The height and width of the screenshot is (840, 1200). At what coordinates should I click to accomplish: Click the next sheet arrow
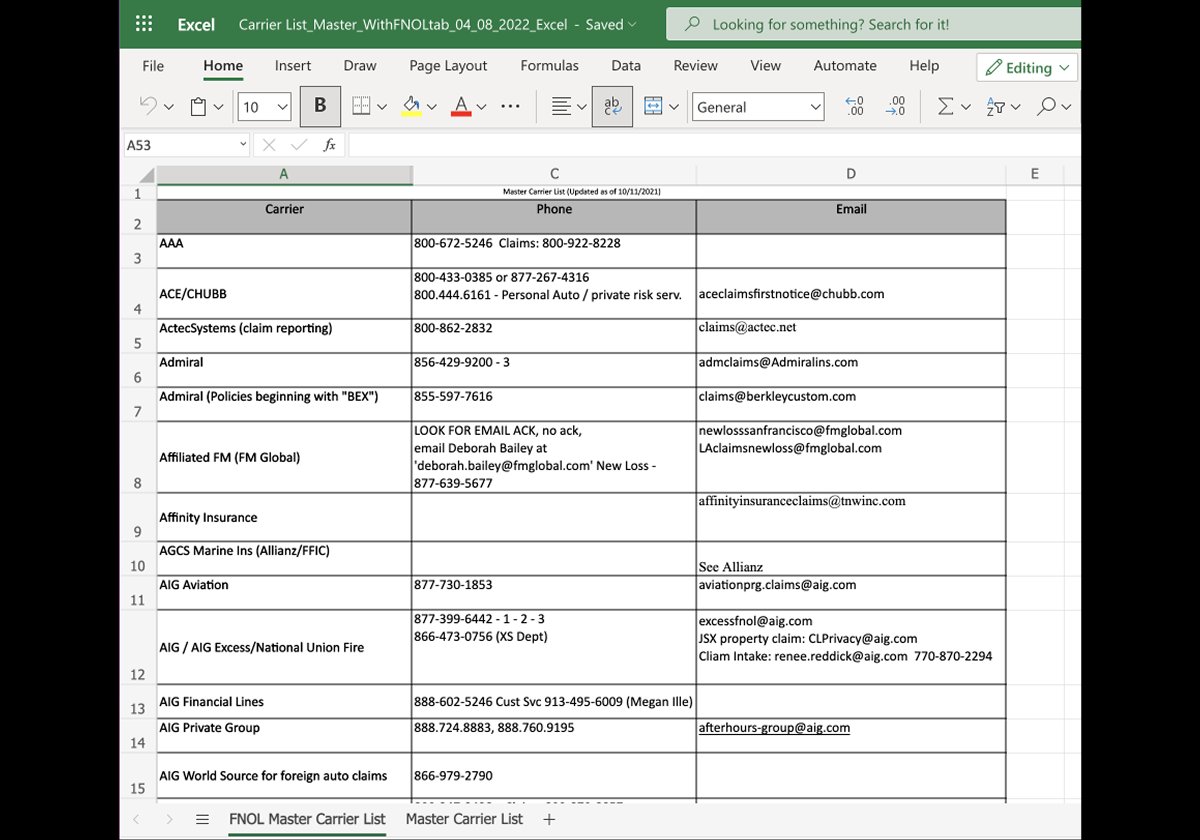tap(169, 819)
